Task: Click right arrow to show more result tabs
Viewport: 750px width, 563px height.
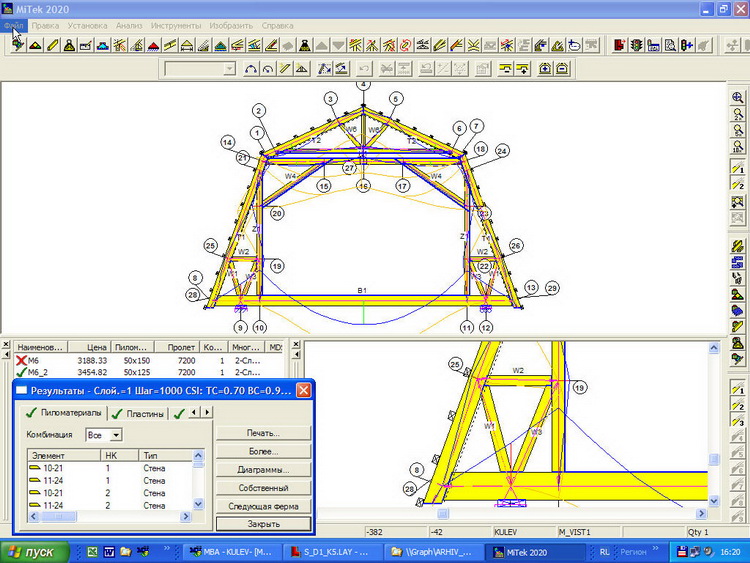Action: click(x=207, y=412)
